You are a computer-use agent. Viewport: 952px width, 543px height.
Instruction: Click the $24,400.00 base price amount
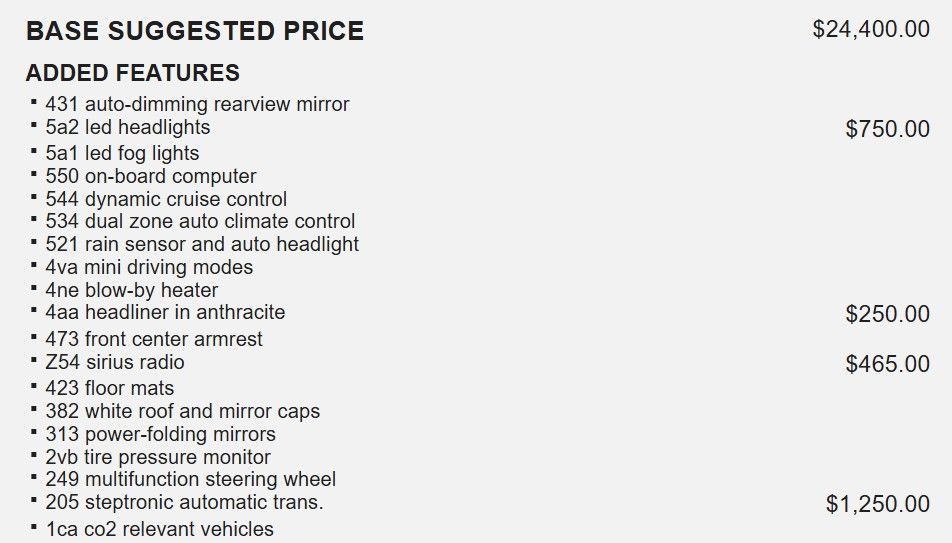pyautogui.click(x=871, y=29)
